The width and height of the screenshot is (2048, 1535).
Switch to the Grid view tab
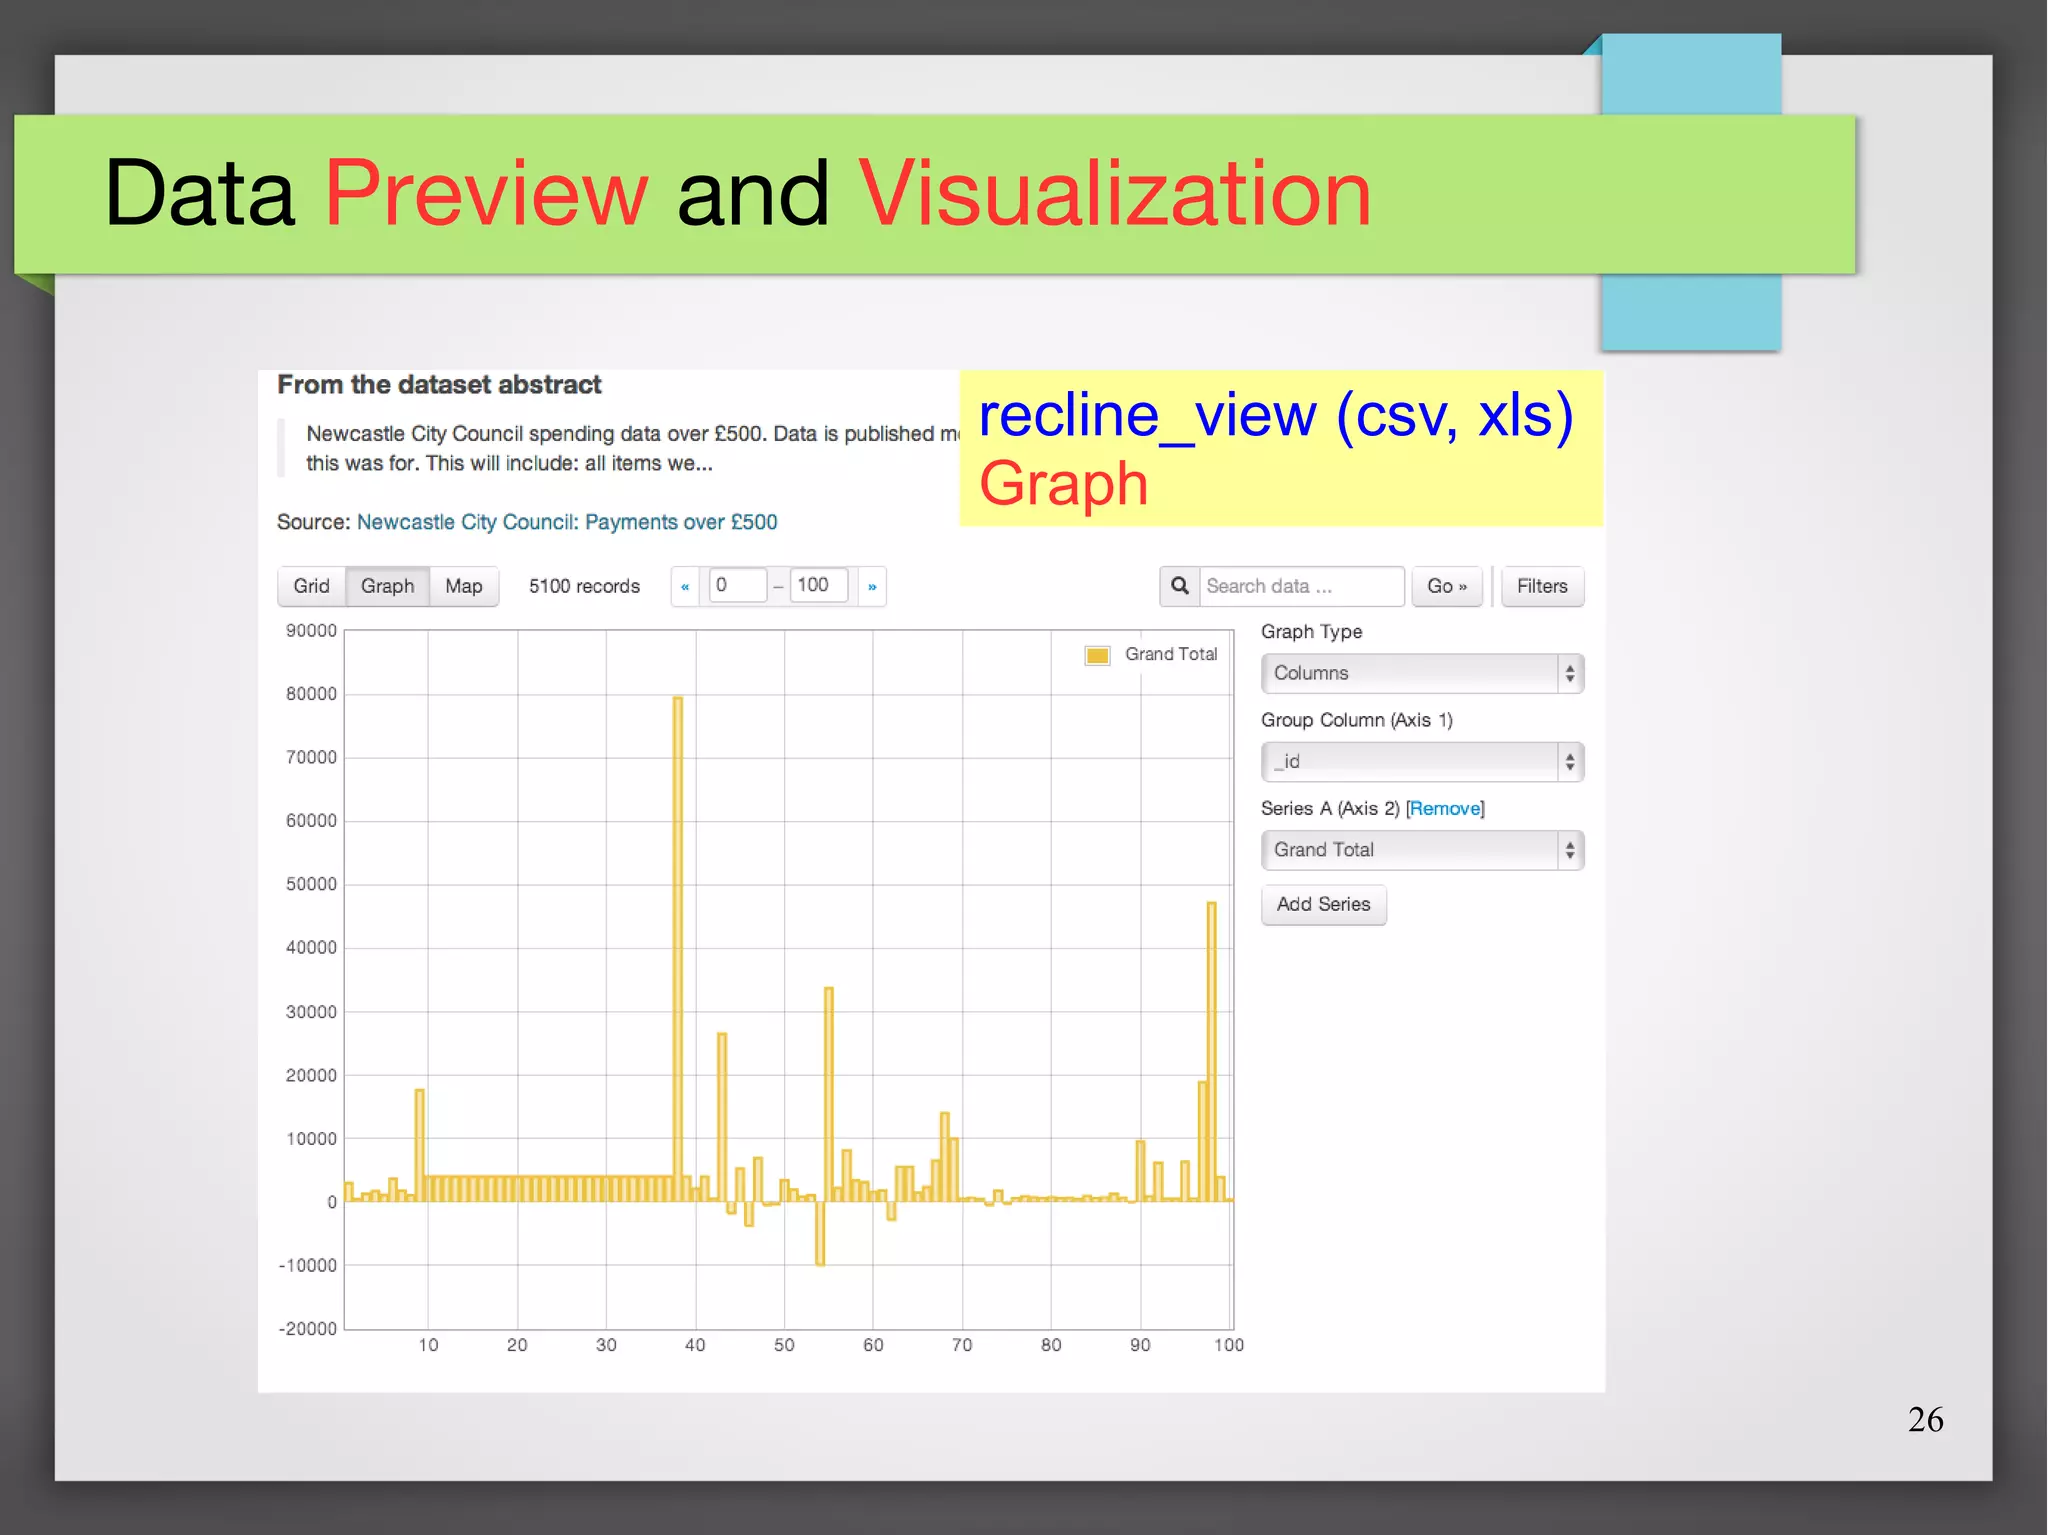click(x=311, y=586)
